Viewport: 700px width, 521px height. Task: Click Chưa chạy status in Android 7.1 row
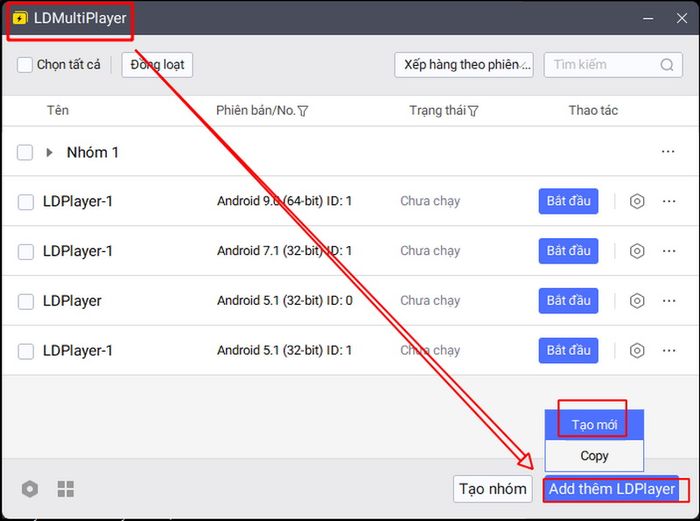pyautogui.click(x=430, y=251)
